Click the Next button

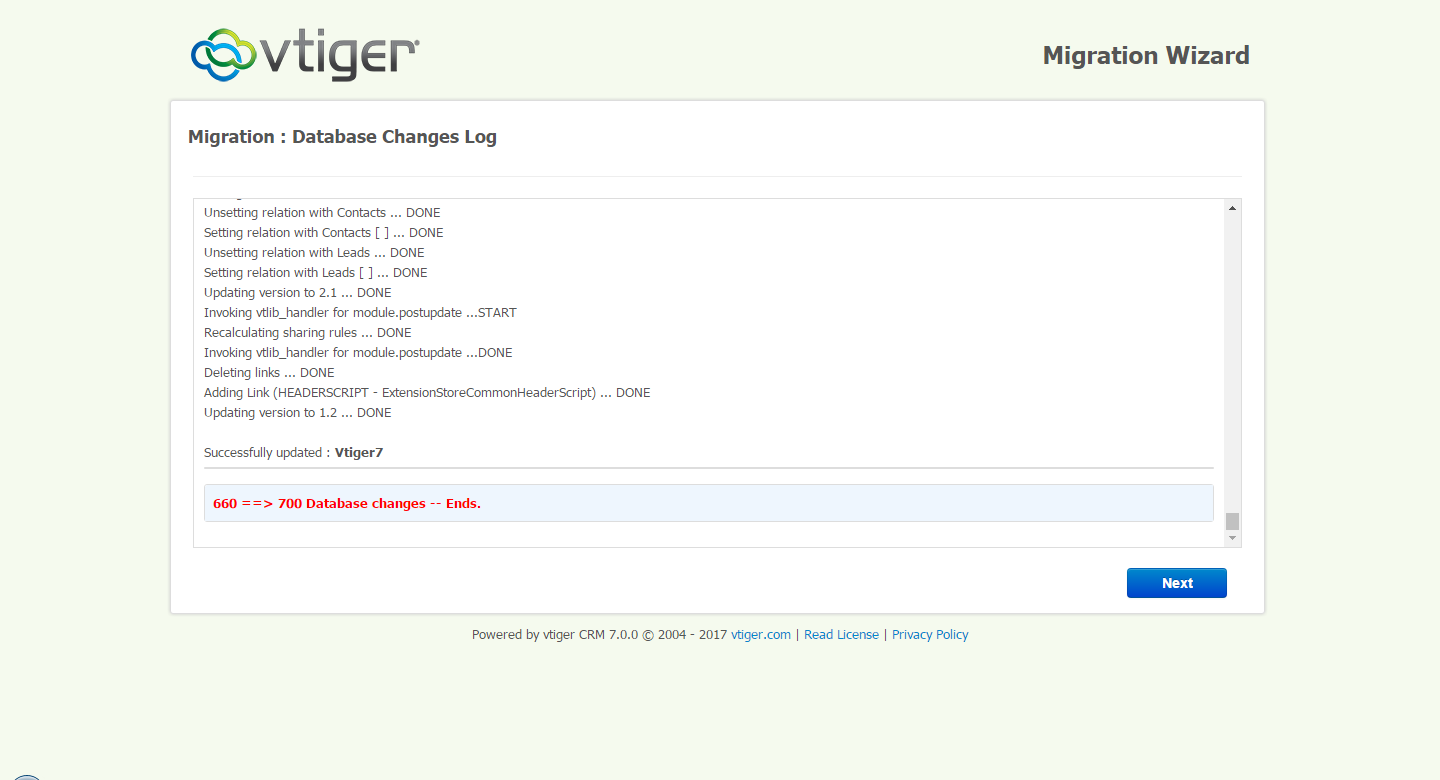click(x=1176, y=583)
